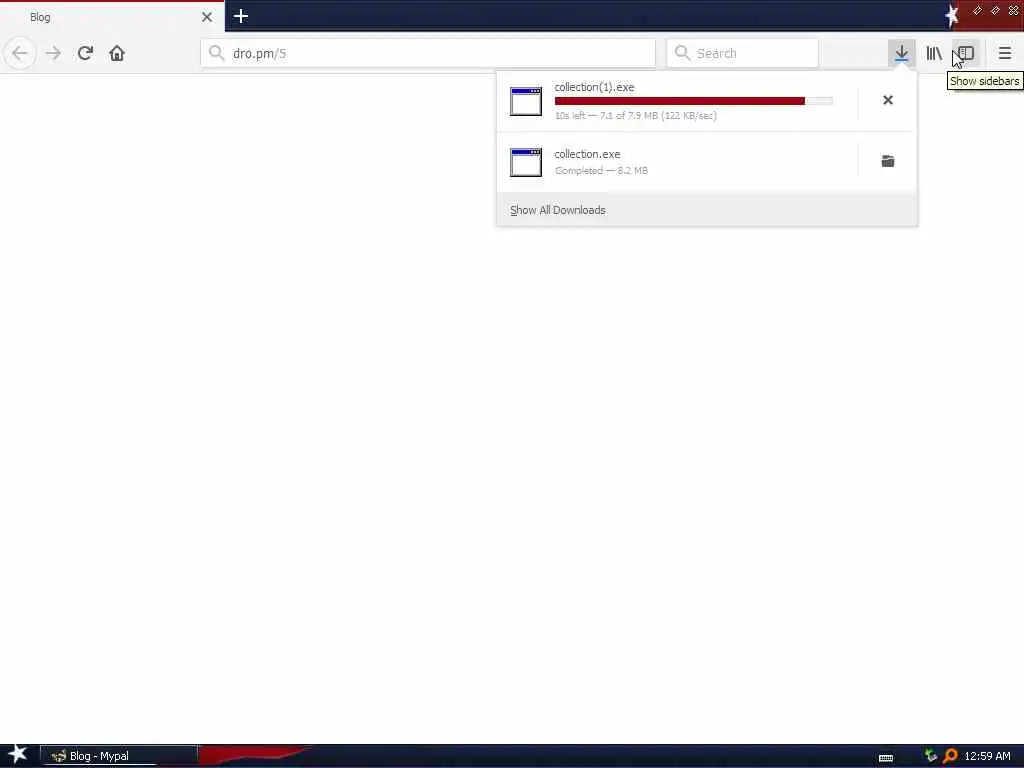Close the Blog tab
The height and width of the screenshot is (768, 1024).
(207, 17)
